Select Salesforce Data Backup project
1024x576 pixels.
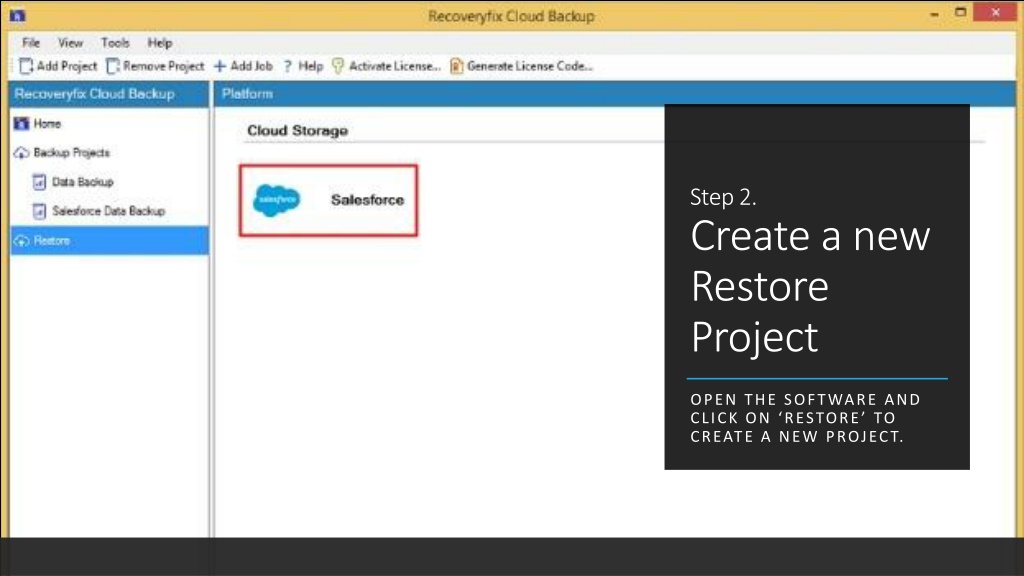(x=108, y=211)
